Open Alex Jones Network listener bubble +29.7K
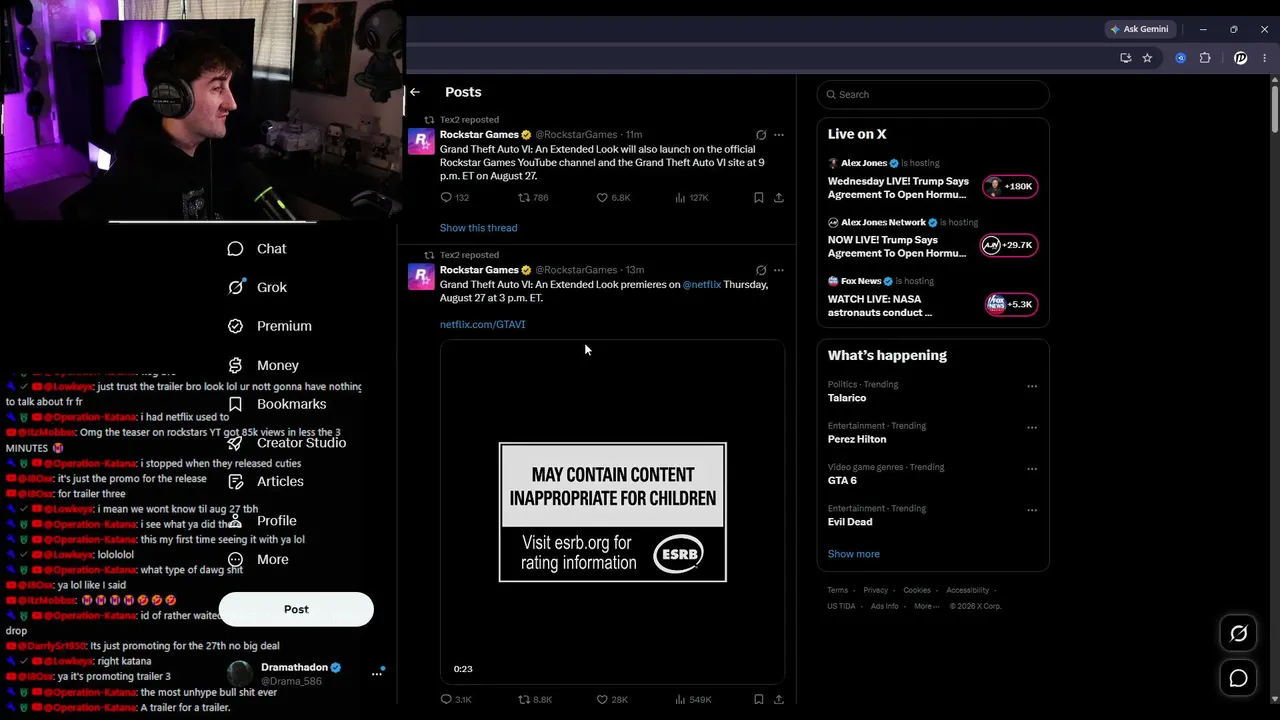Viewport: 1280px width, 720px height. [1008, 246]
